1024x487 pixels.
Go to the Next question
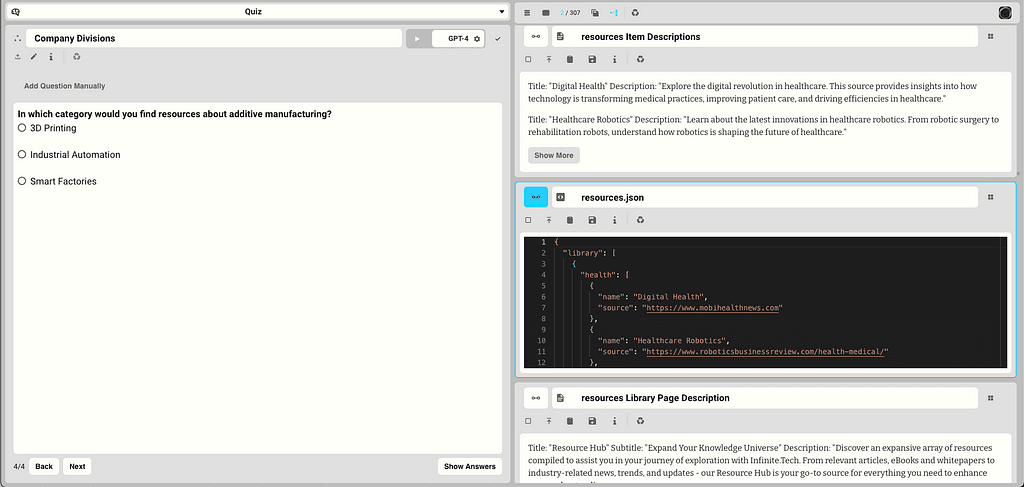[77, 466]
